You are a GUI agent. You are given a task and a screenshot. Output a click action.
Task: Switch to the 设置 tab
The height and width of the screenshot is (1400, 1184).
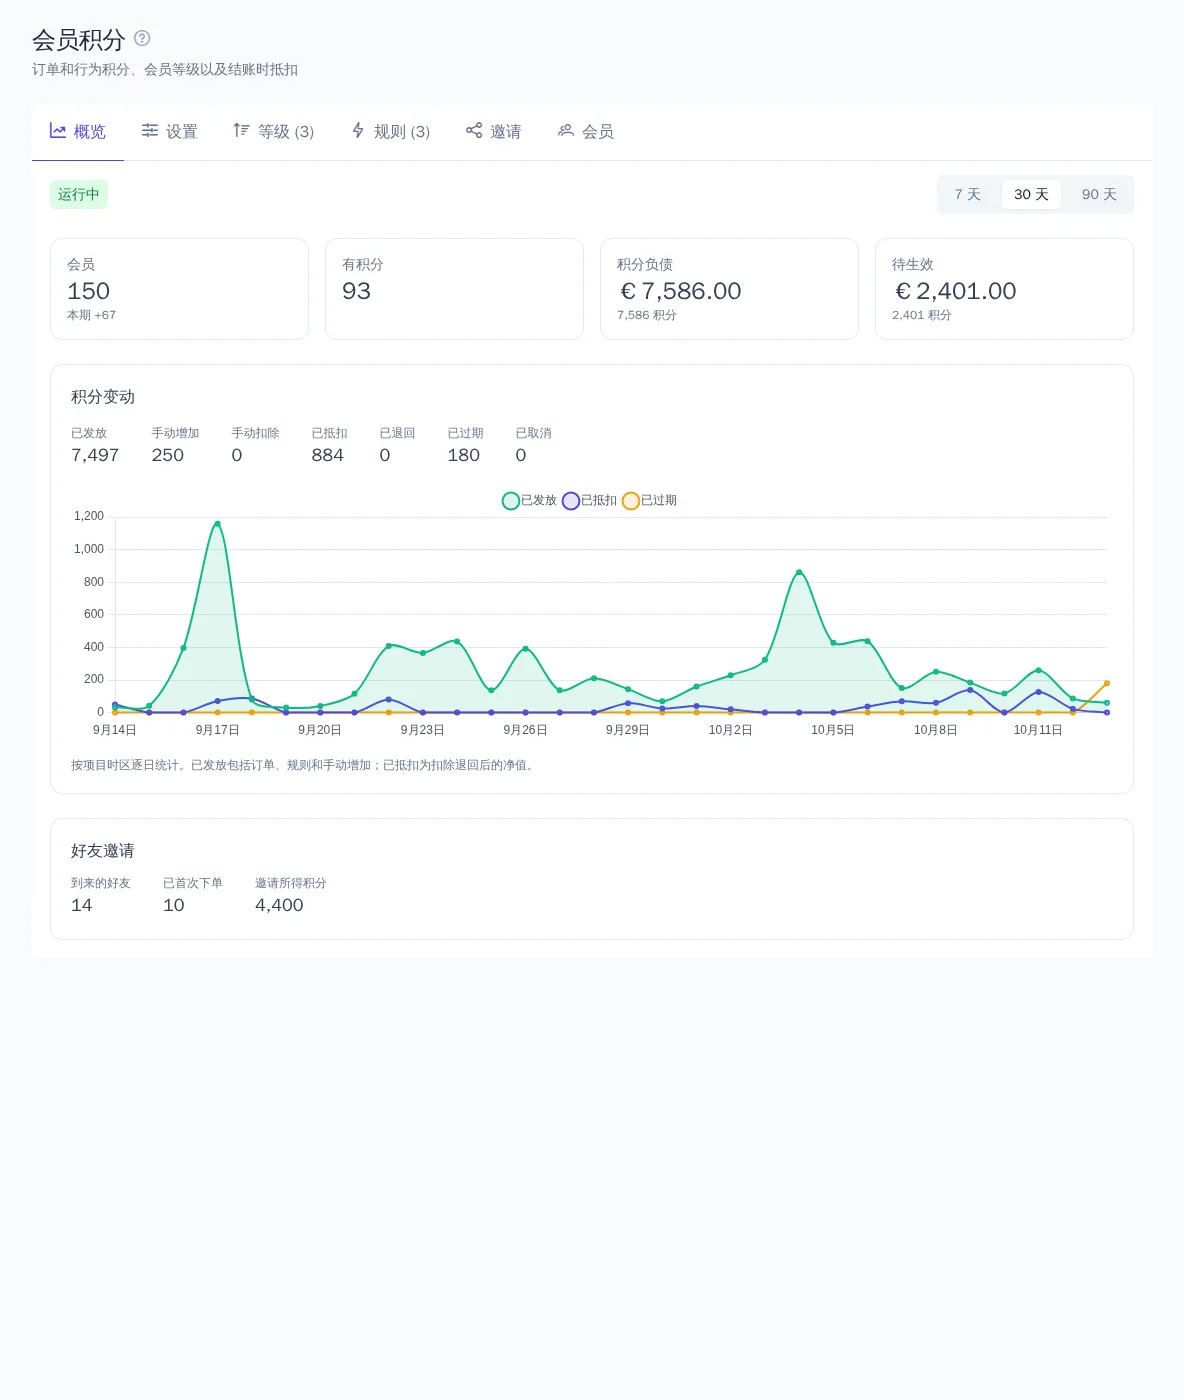pyautogui.click(x=170, y=132)
